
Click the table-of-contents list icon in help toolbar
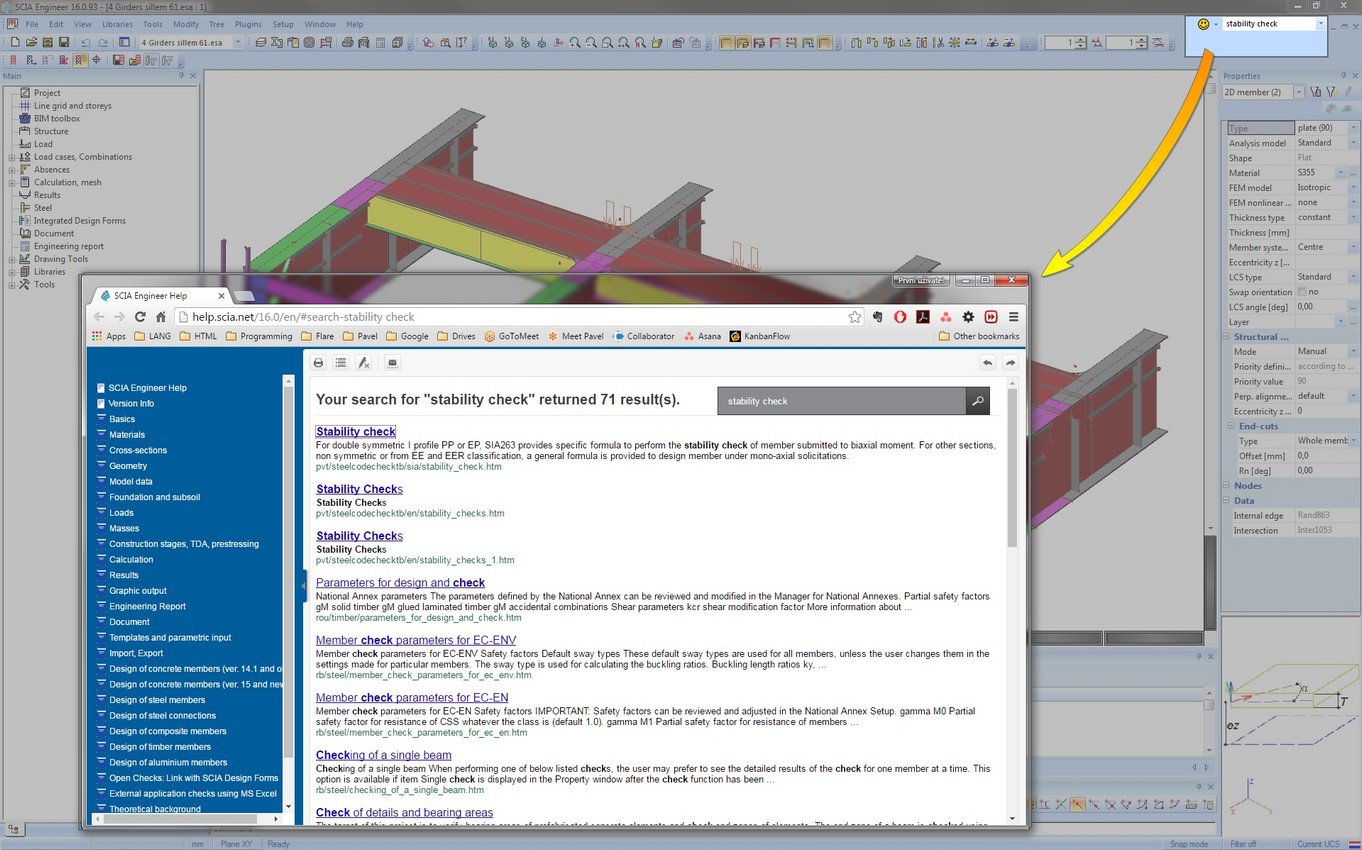[341, 363]
